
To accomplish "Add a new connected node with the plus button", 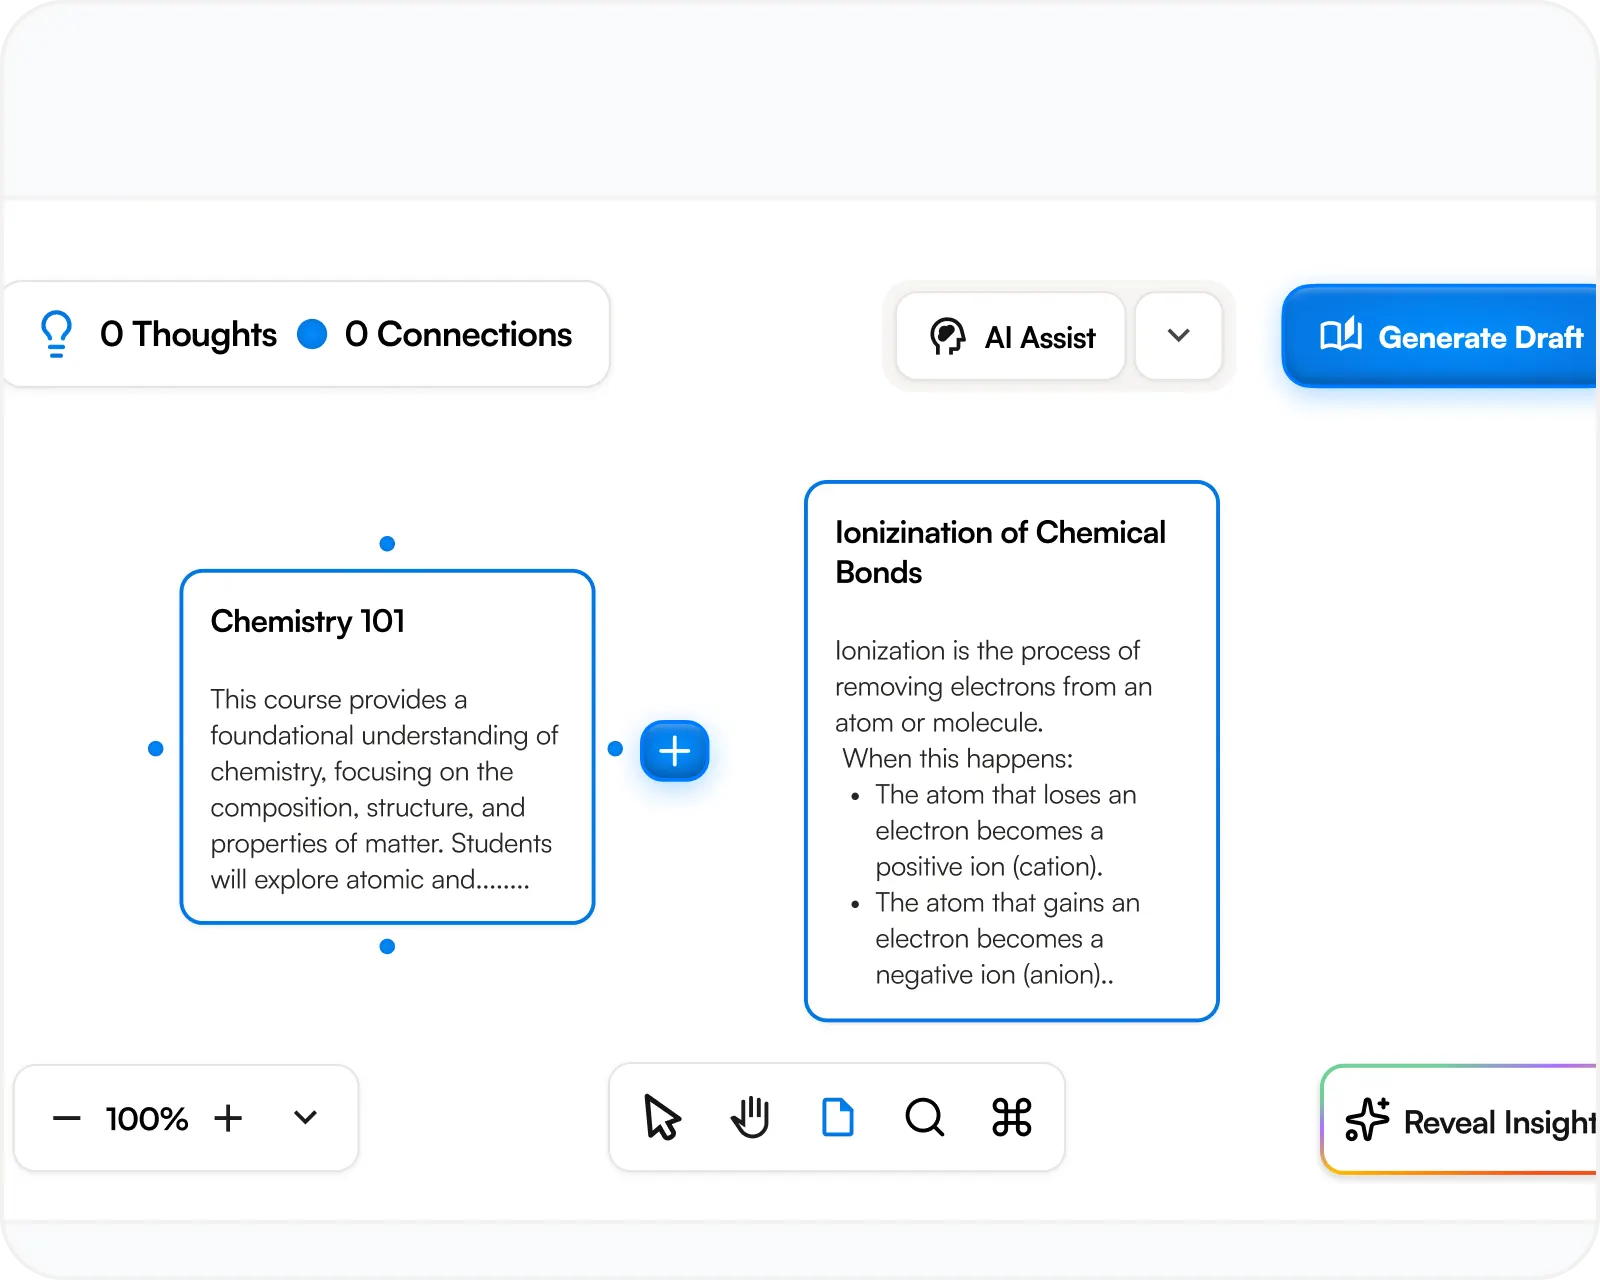I will pos(674,750).
